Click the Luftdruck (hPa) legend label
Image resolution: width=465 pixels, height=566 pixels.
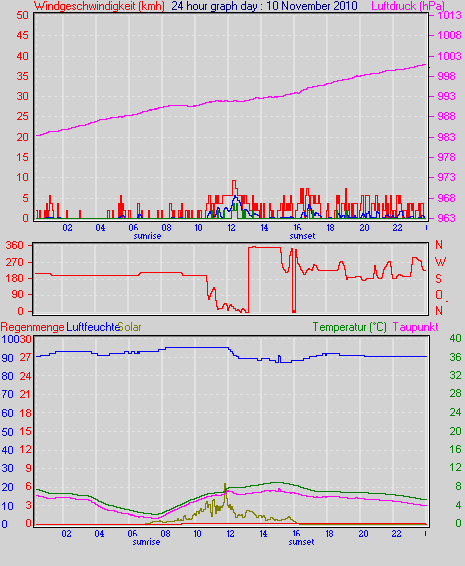click(408, 6)
